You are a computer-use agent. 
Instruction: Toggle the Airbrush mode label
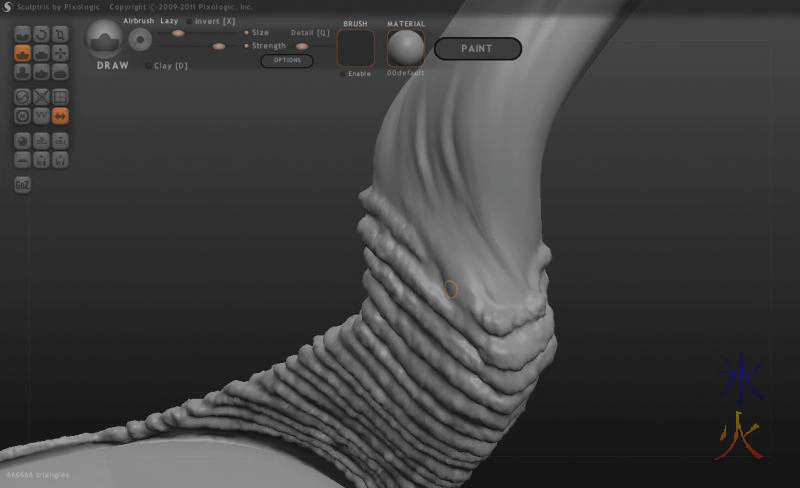pyautogui.click(x=138, y=21)
